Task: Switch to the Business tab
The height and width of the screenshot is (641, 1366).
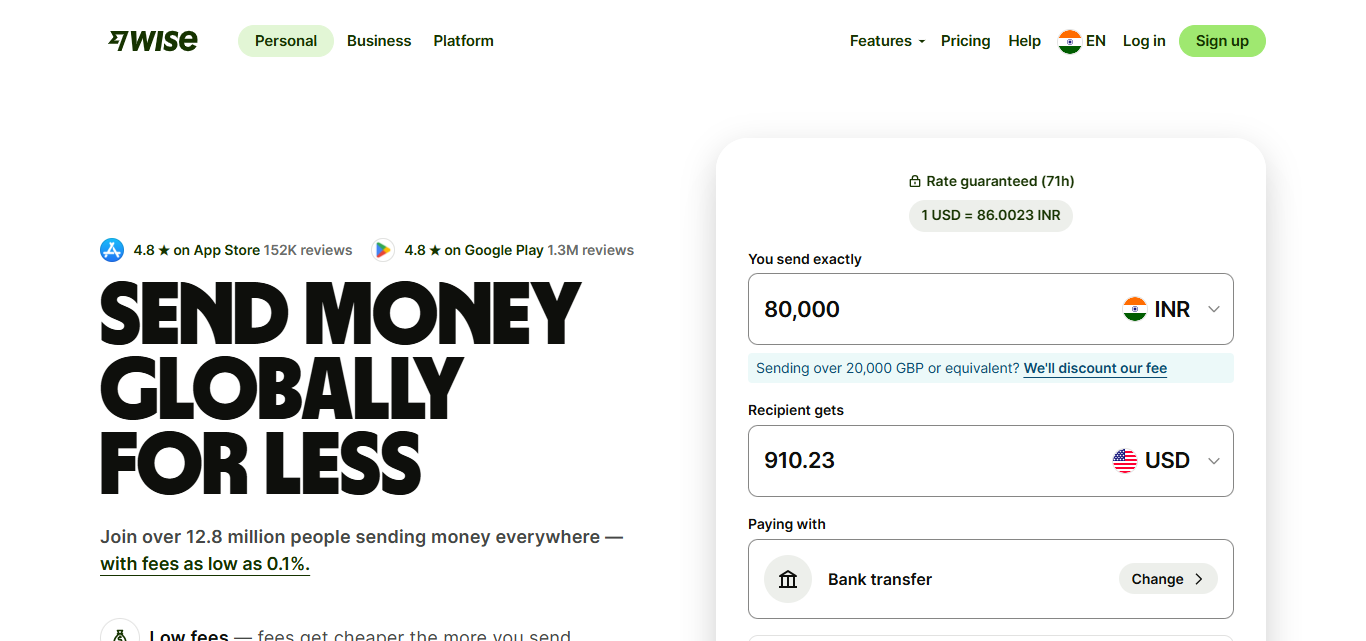Action: (x=379, y=41)
